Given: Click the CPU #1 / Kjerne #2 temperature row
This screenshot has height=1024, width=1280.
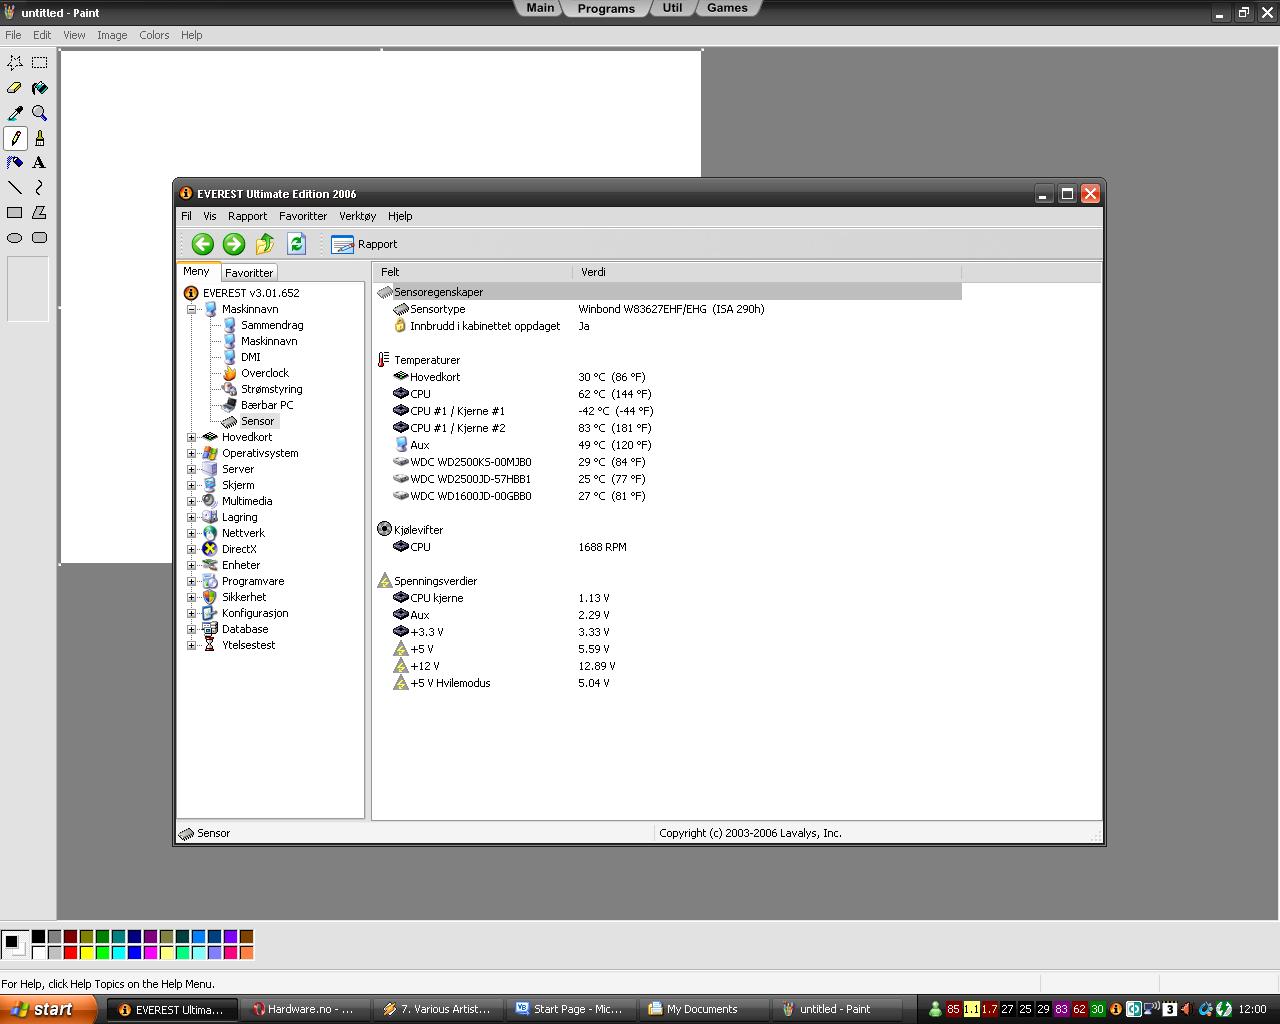Looking at the screenshot, I should pos(667,428).
